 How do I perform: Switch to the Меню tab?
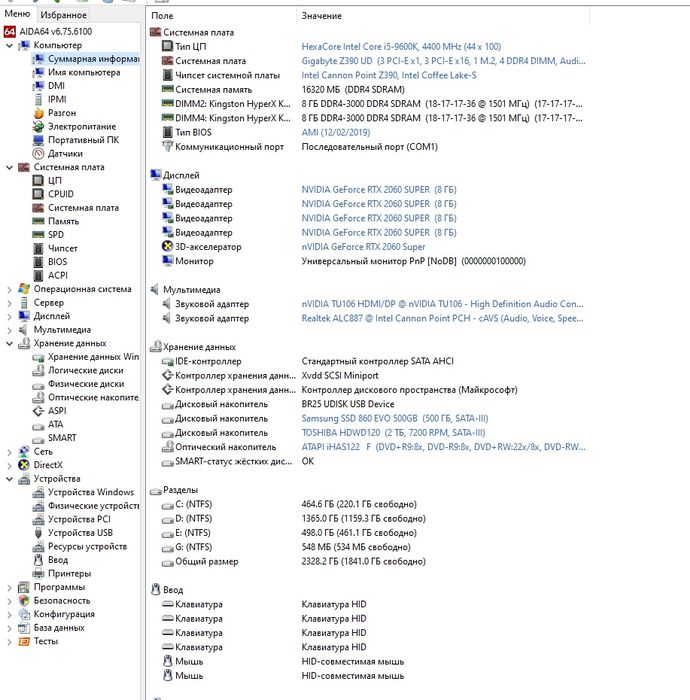point(17,14)
